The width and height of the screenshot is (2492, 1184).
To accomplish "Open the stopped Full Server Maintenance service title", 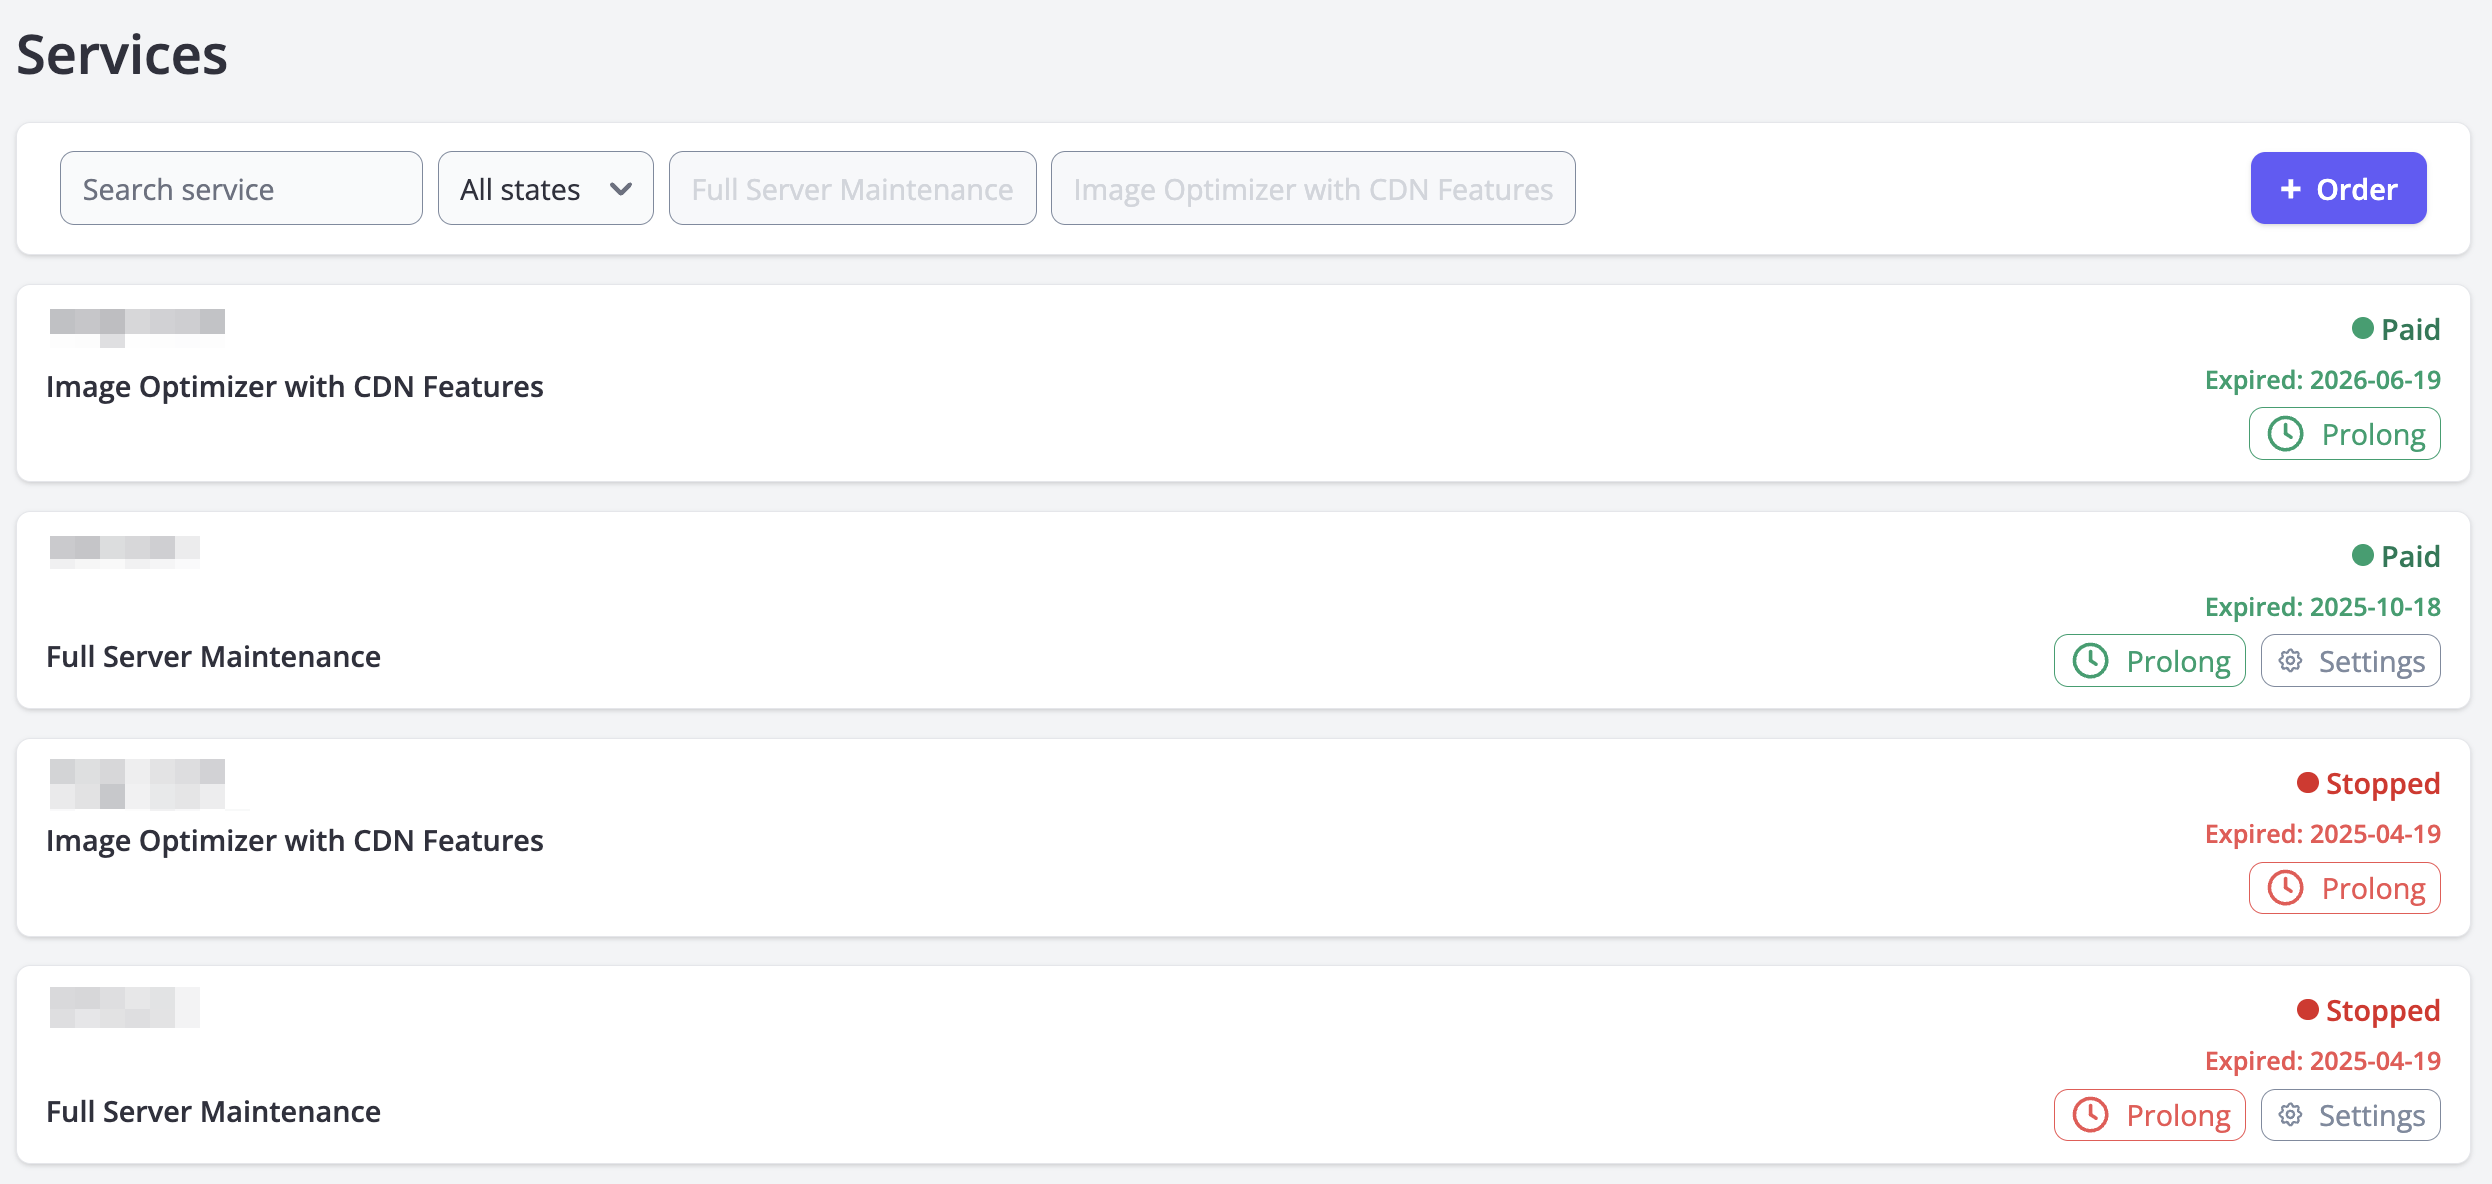I will pyautogui.click(x=213, y=1112).
